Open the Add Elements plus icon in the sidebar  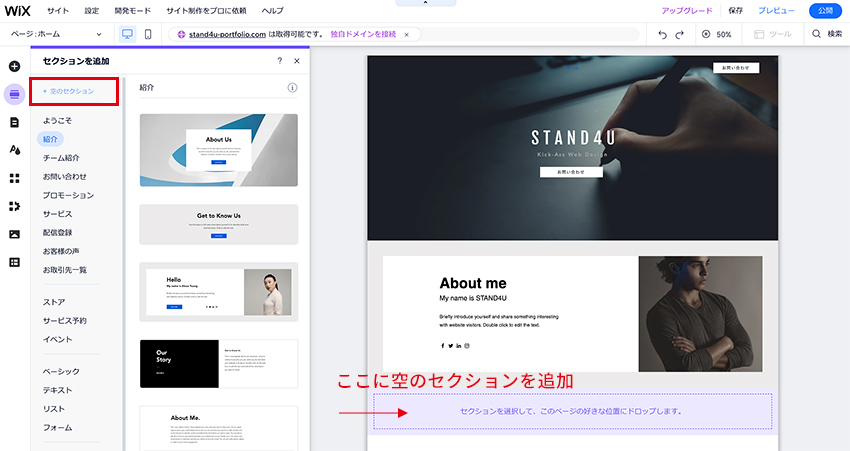pos(15,66)
